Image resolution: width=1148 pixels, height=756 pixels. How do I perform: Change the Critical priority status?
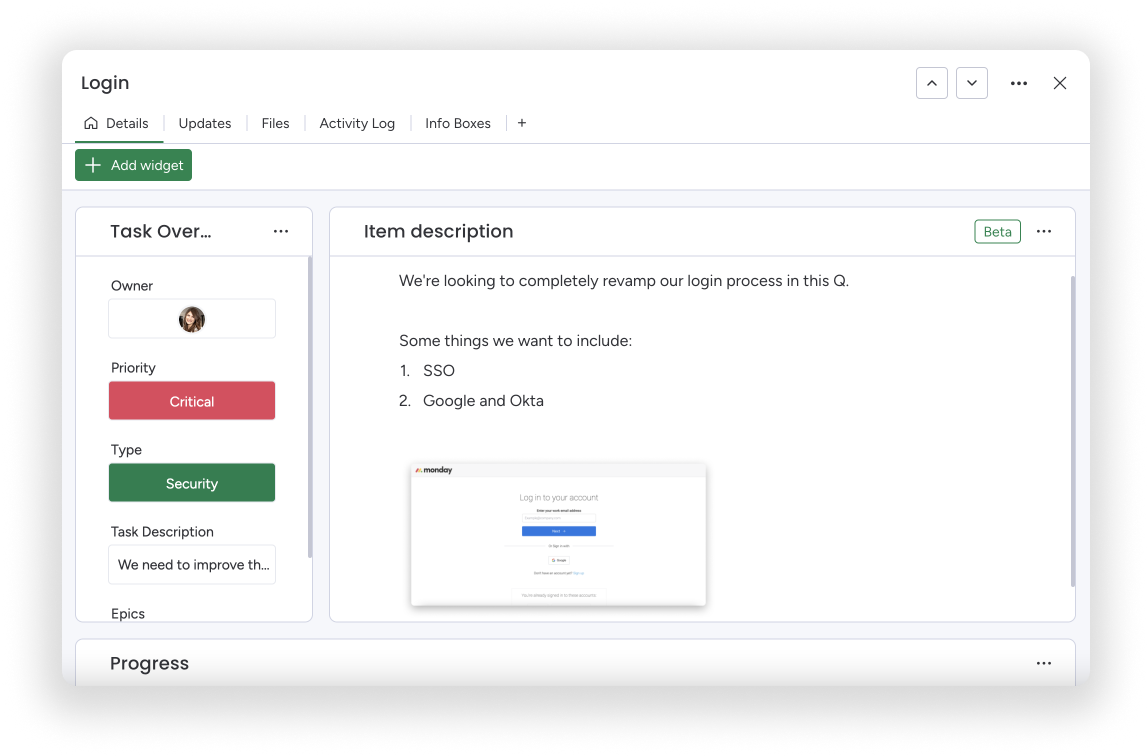click(192, 401)
